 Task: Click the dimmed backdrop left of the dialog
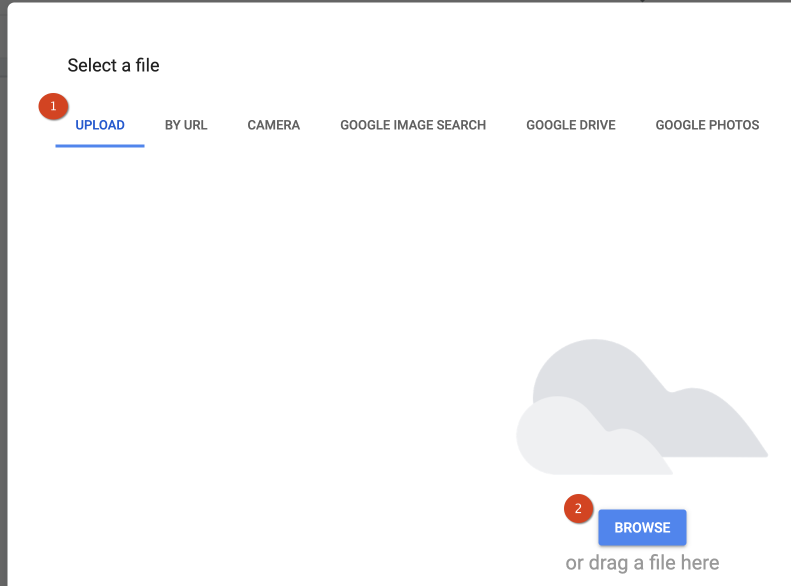[x=3, y=300]
